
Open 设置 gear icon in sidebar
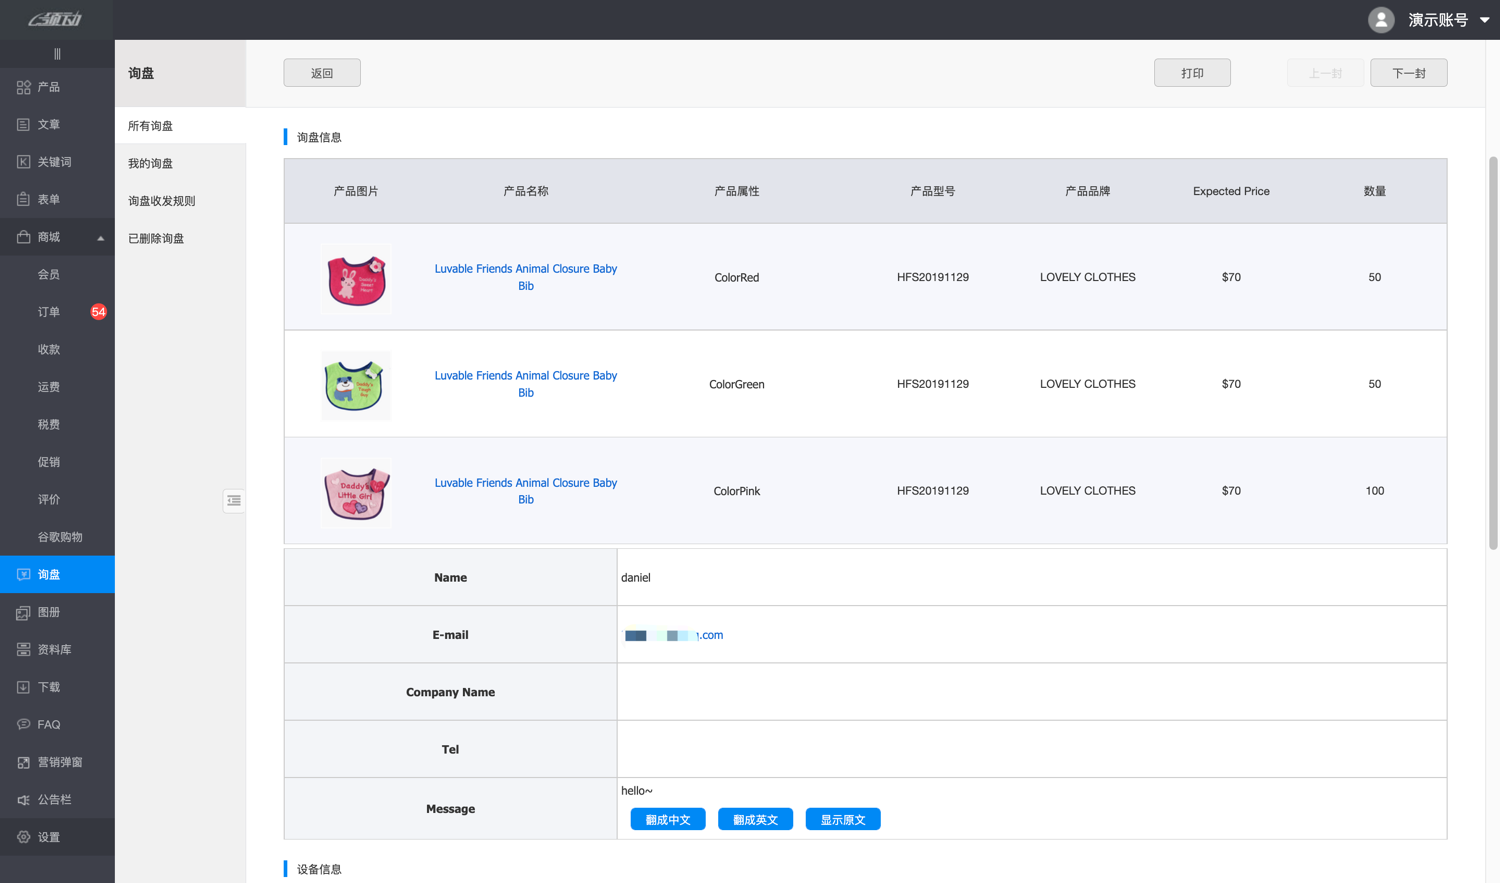[x=23, y=838]
